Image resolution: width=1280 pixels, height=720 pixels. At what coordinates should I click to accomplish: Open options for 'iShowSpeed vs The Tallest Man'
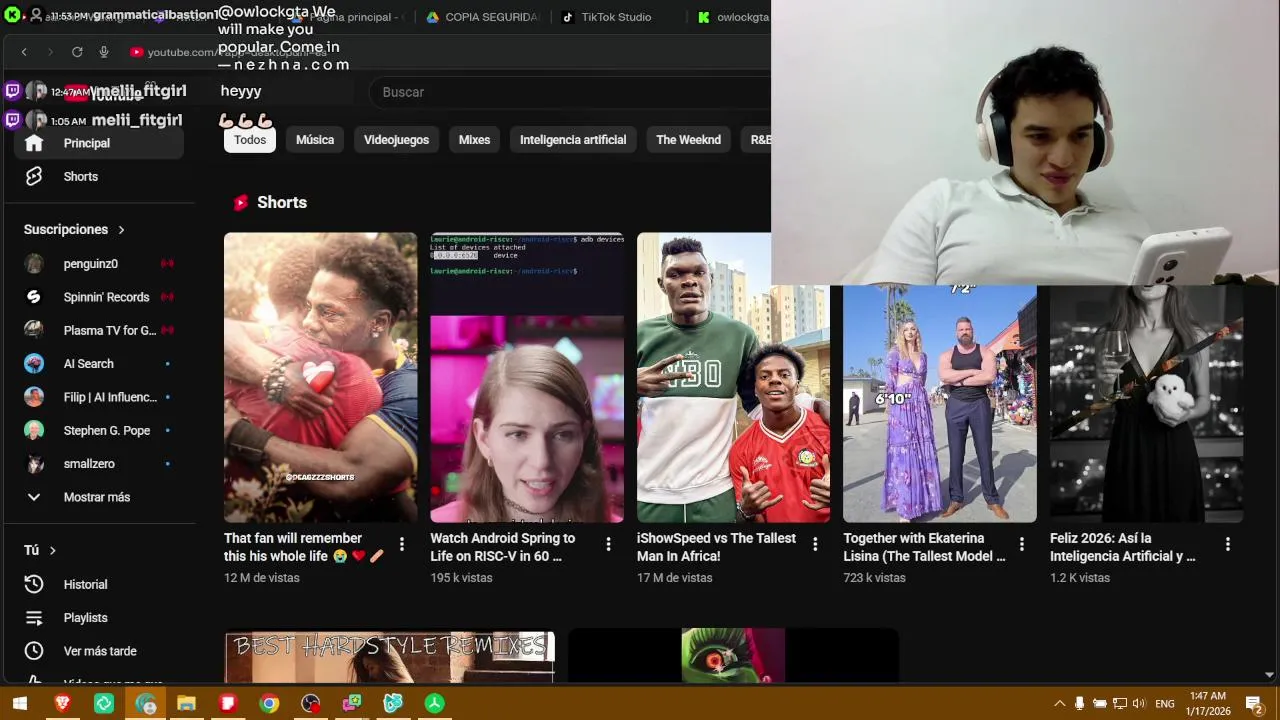click(x=815, y=544)
